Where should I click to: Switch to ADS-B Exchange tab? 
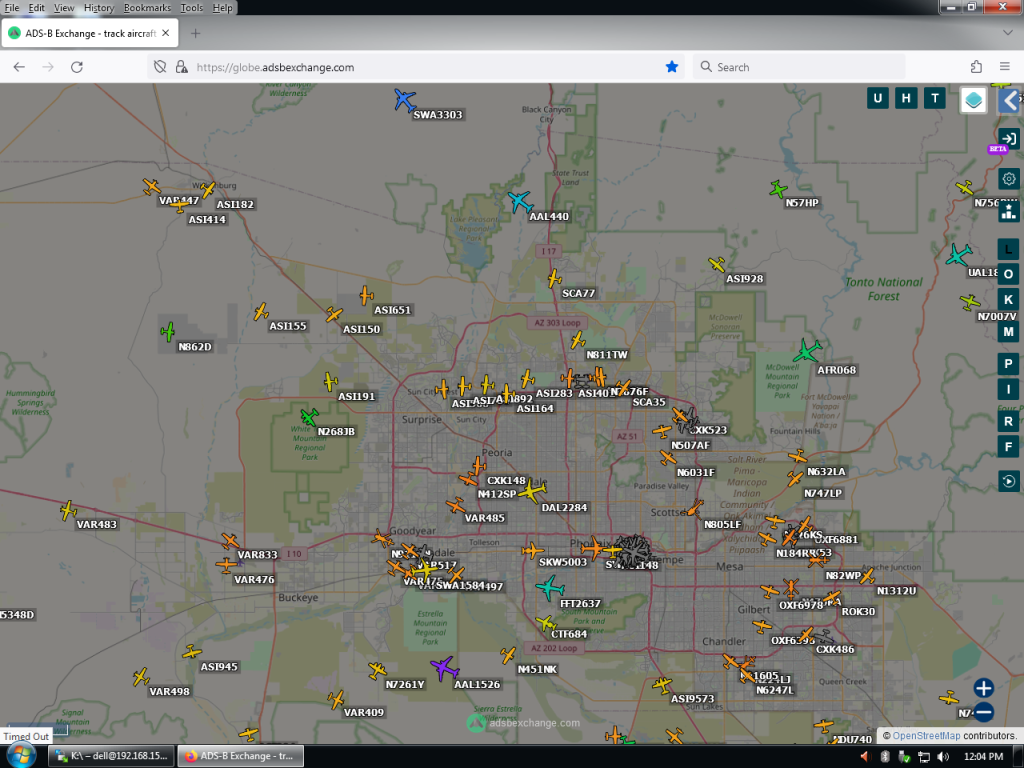click(x=89, y=33)
